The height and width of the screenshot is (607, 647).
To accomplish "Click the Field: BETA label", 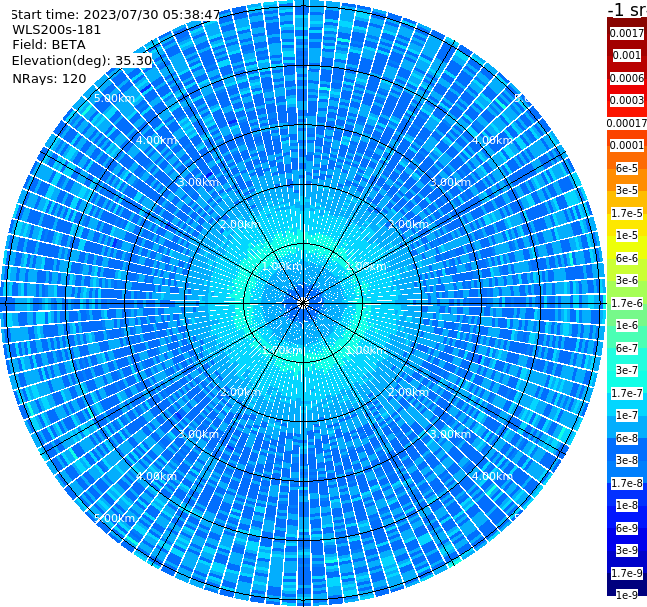I will 49,45.
